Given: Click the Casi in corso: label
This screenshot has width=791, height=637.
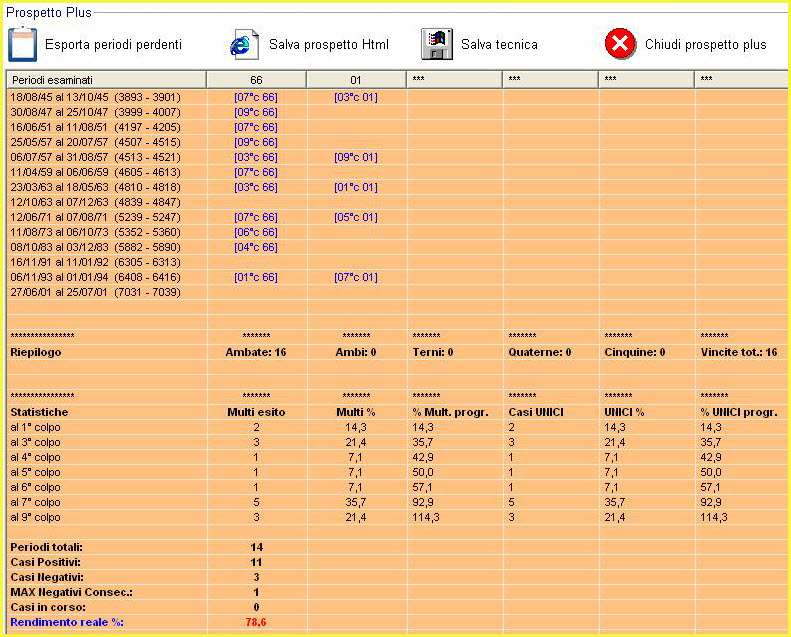Looking at the screenshot, I should pos(48,607).
